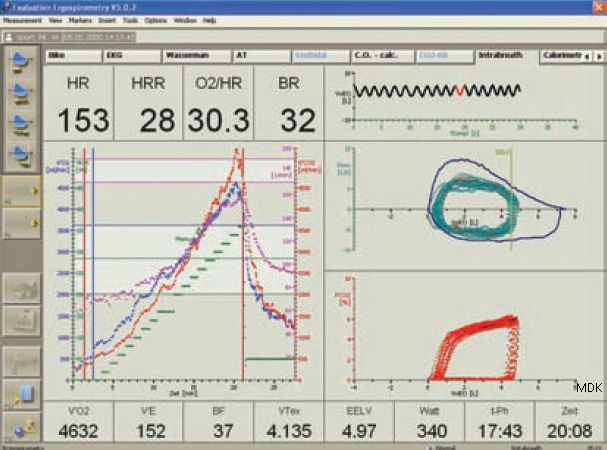The width and height of the screenshot is (607, 450).
Task: Select the BF tile showing 37
Action: point(219,422)
